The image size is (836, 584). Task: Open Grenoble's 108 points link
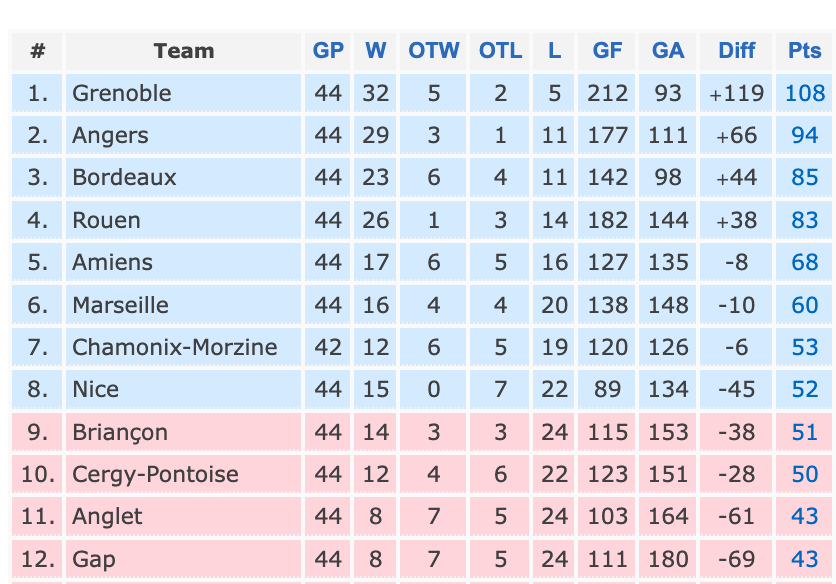tap(805, 93)
